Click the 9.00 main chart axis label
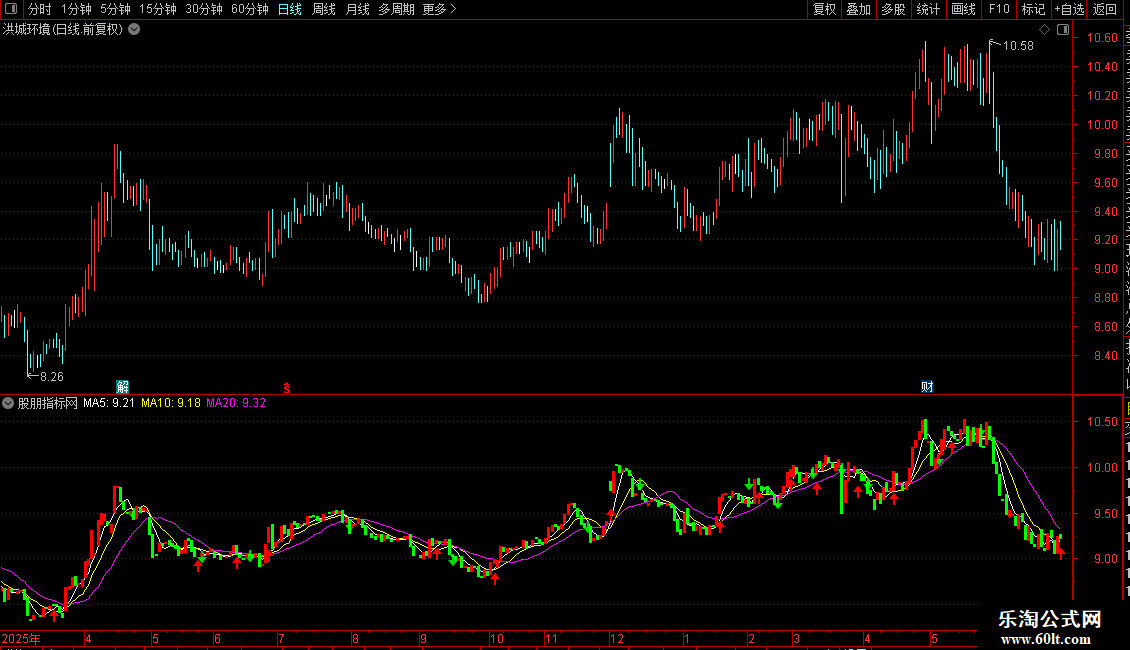The width and height of the screenshot is (1130, 650). tap(1105, 269)
